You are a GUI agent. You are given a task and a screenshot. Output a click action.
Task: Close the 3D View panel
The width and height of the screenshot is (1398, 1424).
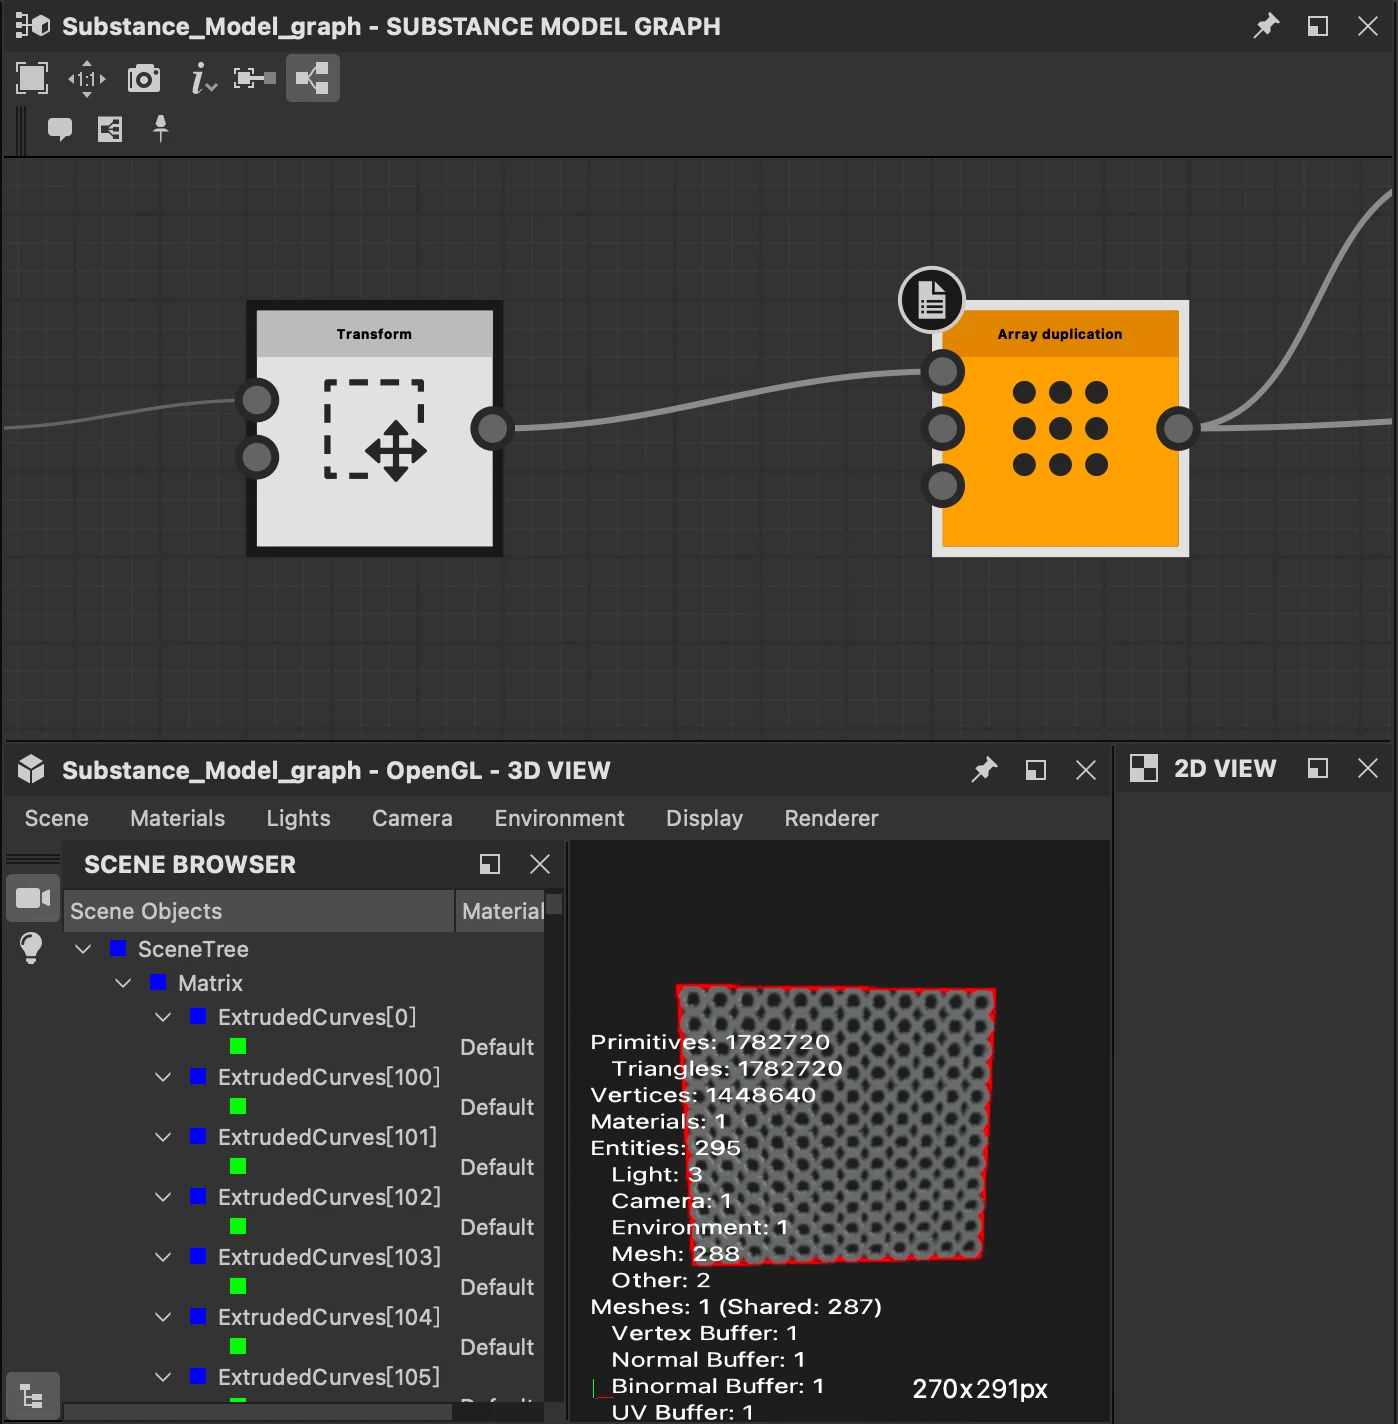pos(1086,770)
